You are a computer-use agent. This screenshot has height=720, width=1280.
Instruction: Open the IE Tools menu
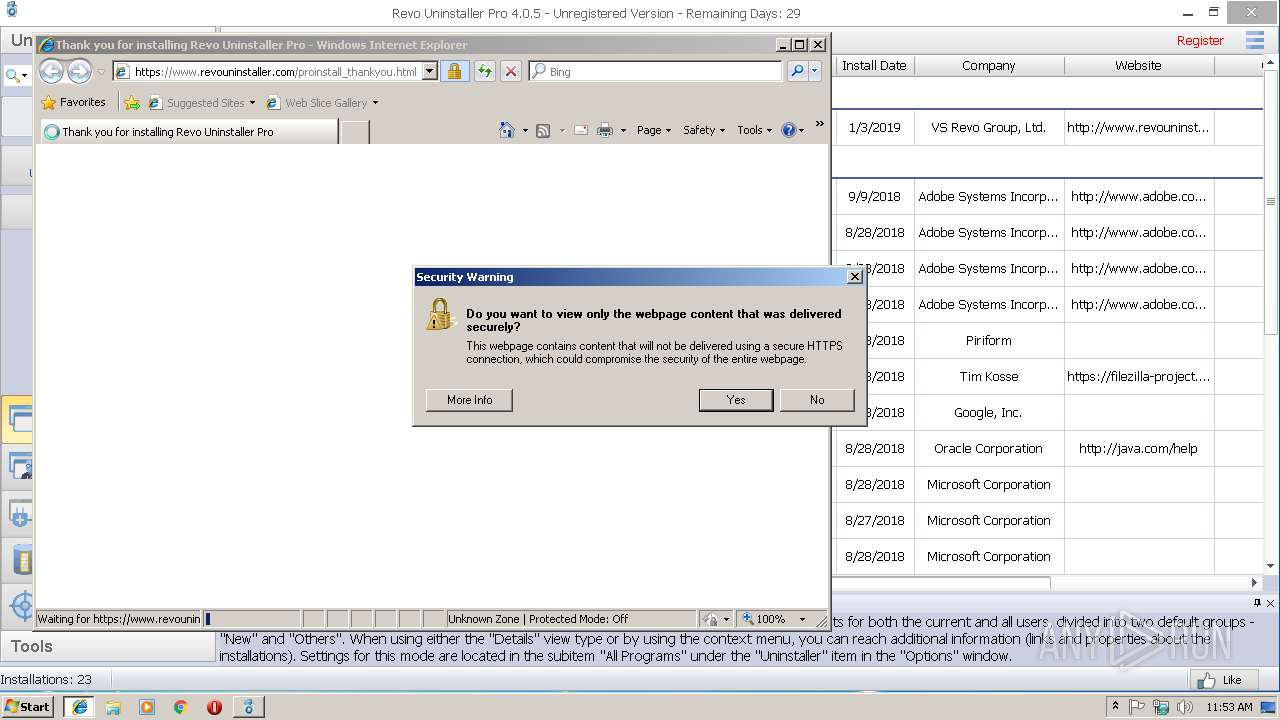[x=755, y=130]
